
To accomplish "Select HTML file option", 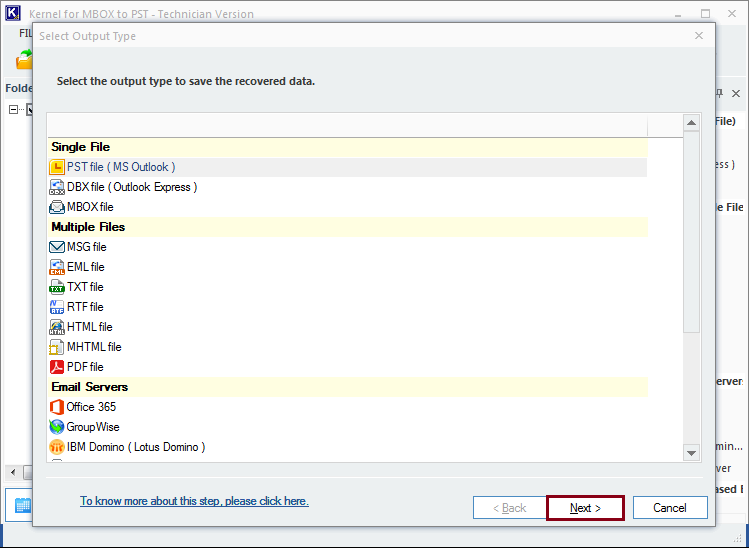I will tap(348, 327).
